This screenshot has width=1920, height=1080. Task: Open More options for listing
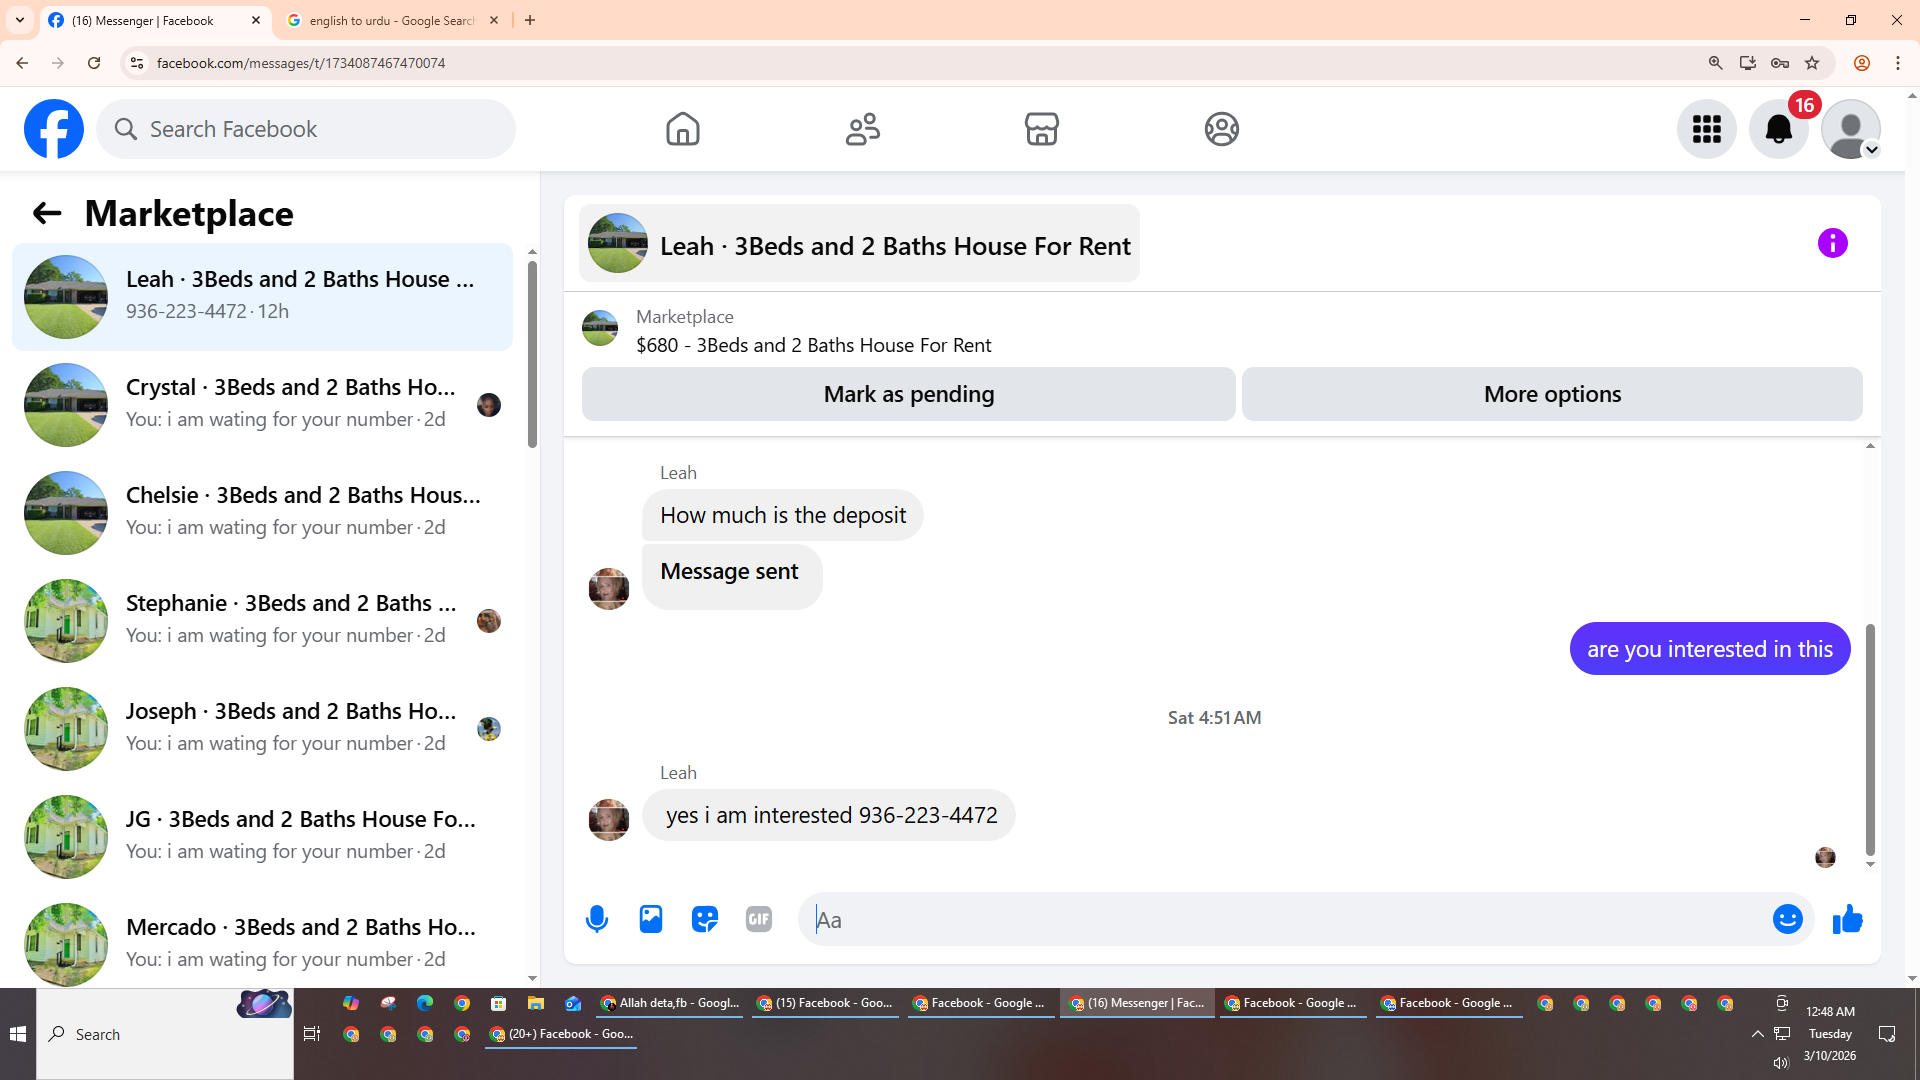[x=1552, y=394]
